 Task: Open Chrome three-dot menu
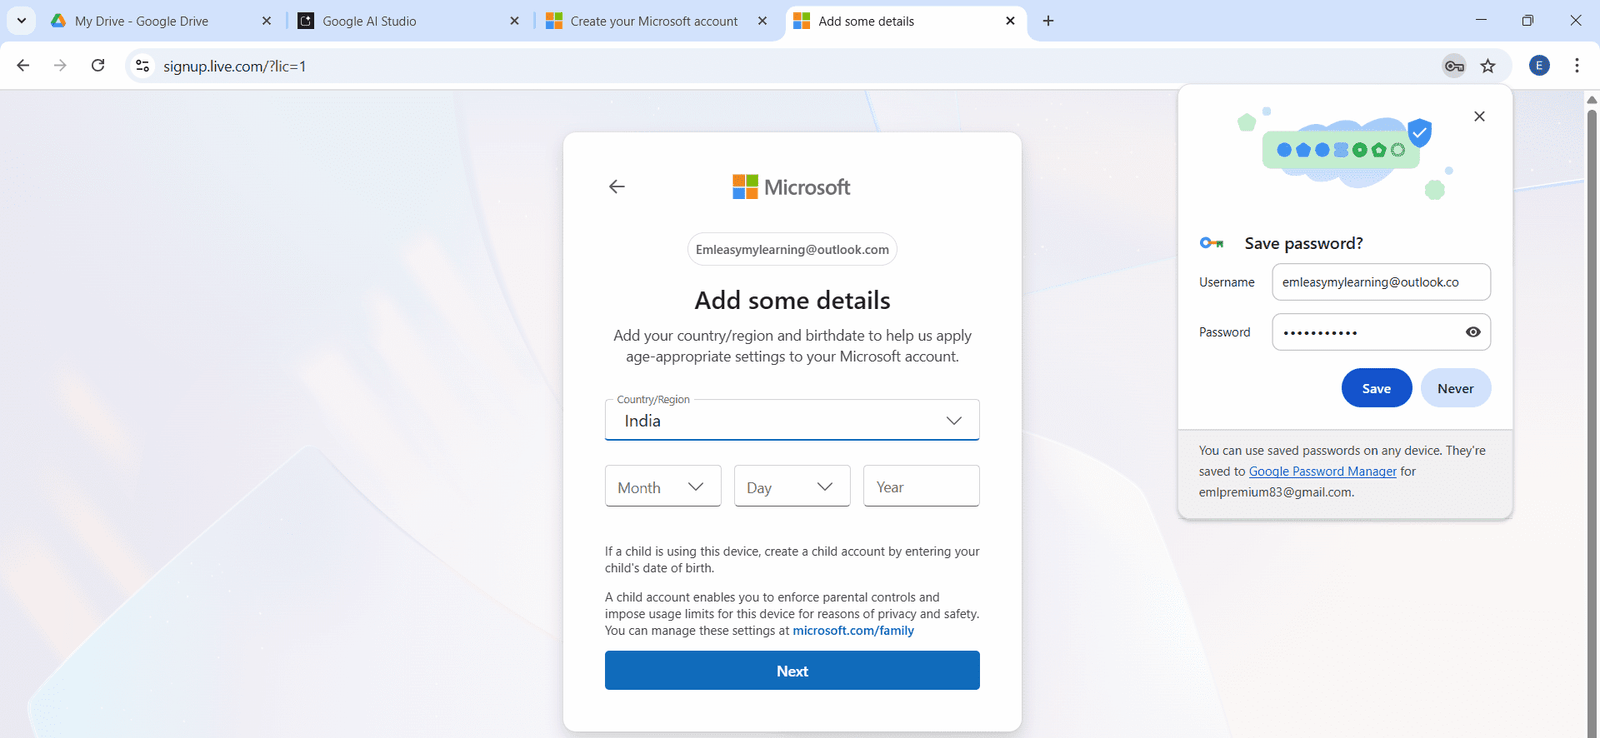click(1577, 66)
